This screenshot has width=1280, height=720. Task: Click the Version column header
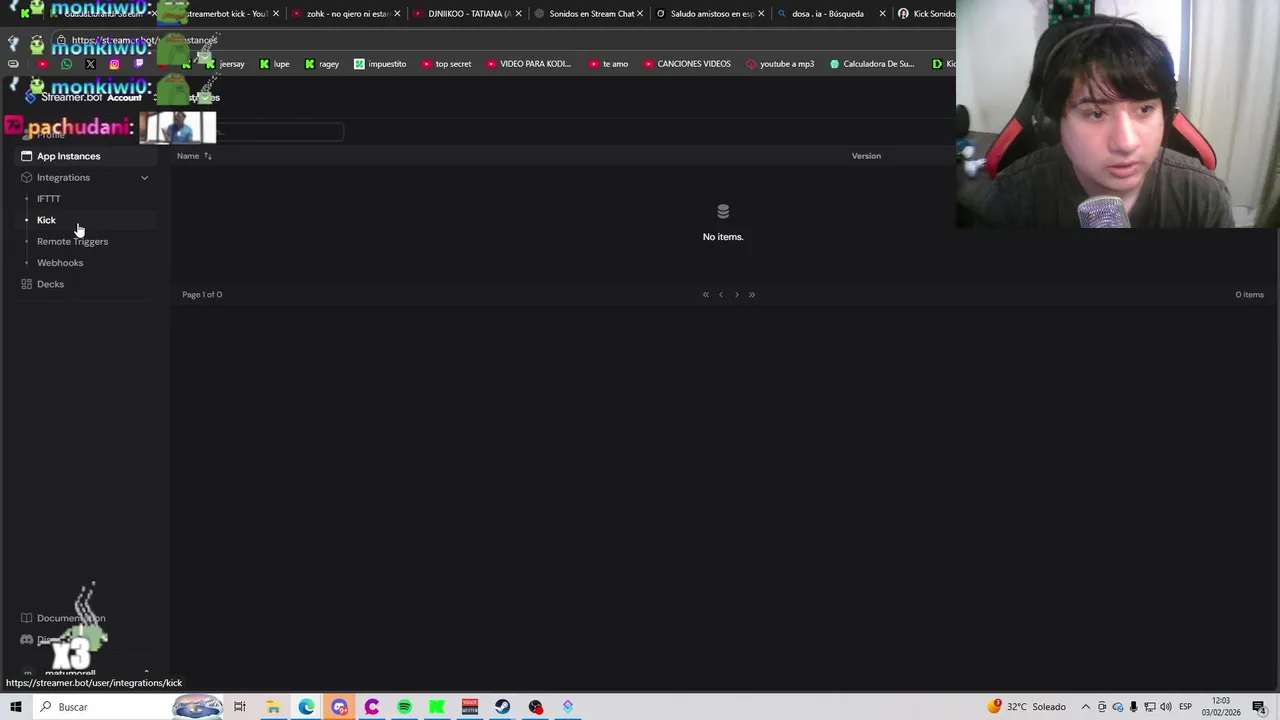click(866, 156)
